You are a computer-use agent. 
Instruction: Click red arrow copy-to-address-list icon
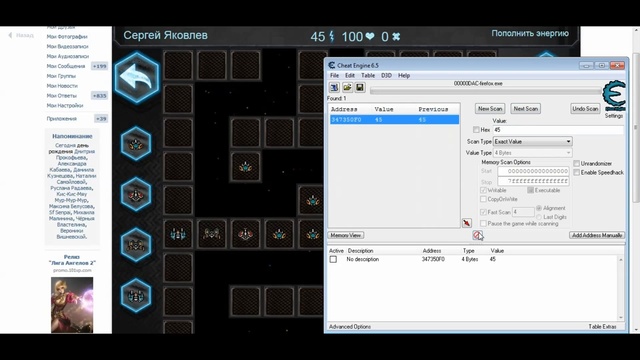tap(467, 223)
